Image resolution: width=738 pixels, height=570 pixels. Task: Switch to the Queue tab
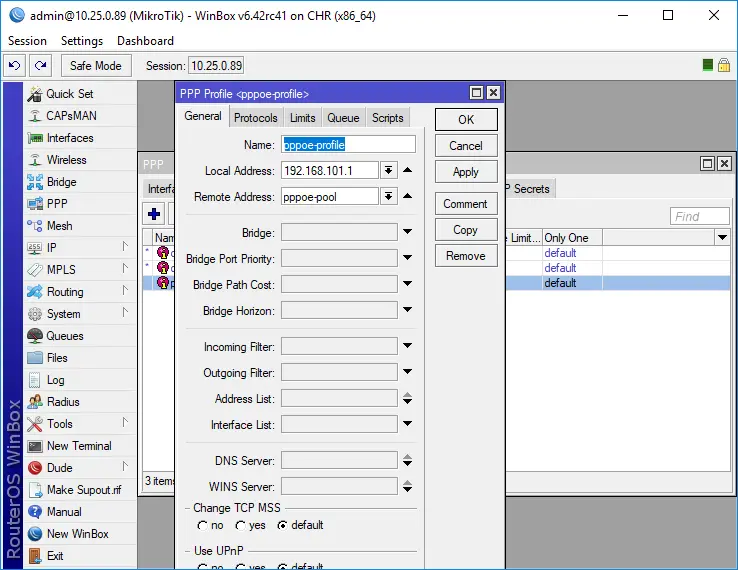pos(343,118)
